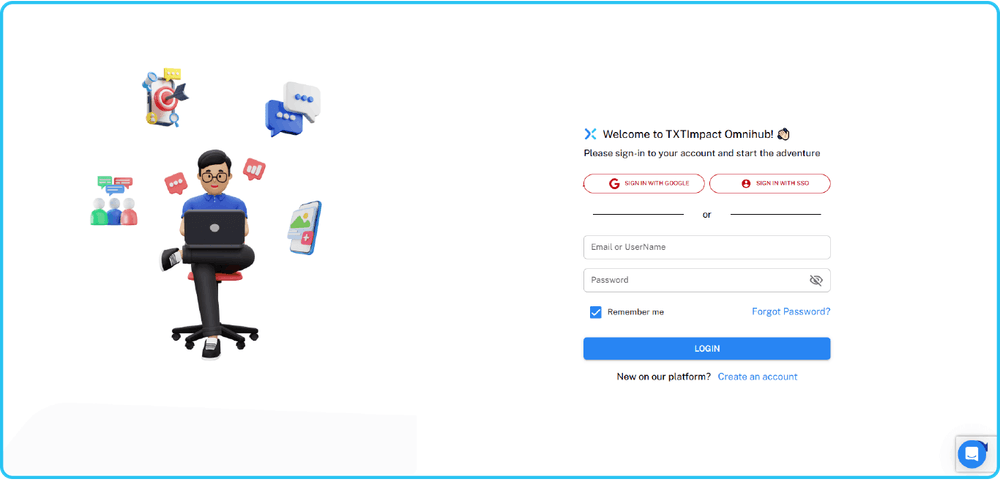Click the three people group illustration

tap(114, 201)
